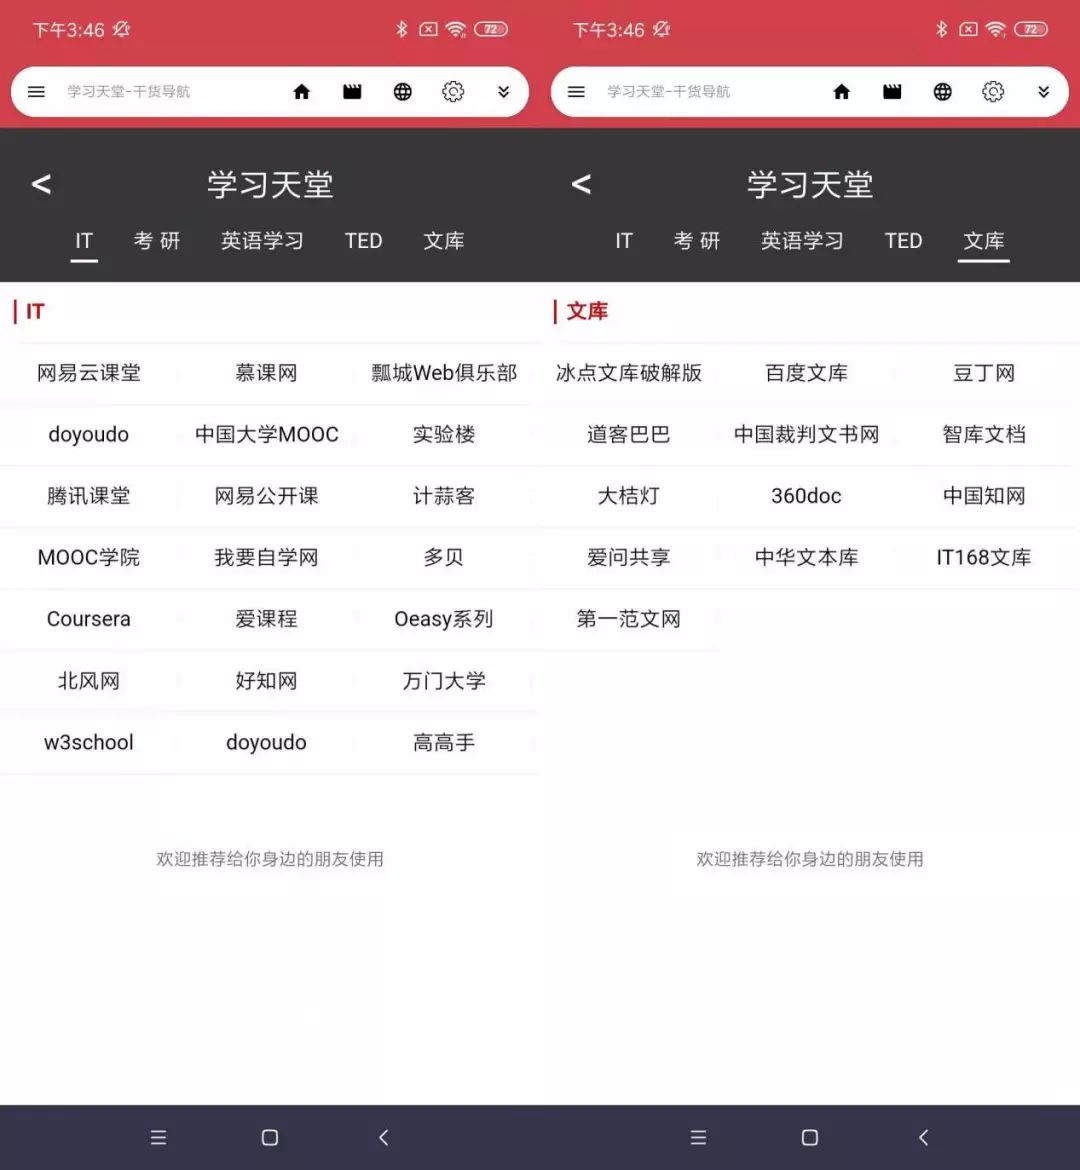
Task: Visit the 爱问共享 link
Action: (629, 557)
